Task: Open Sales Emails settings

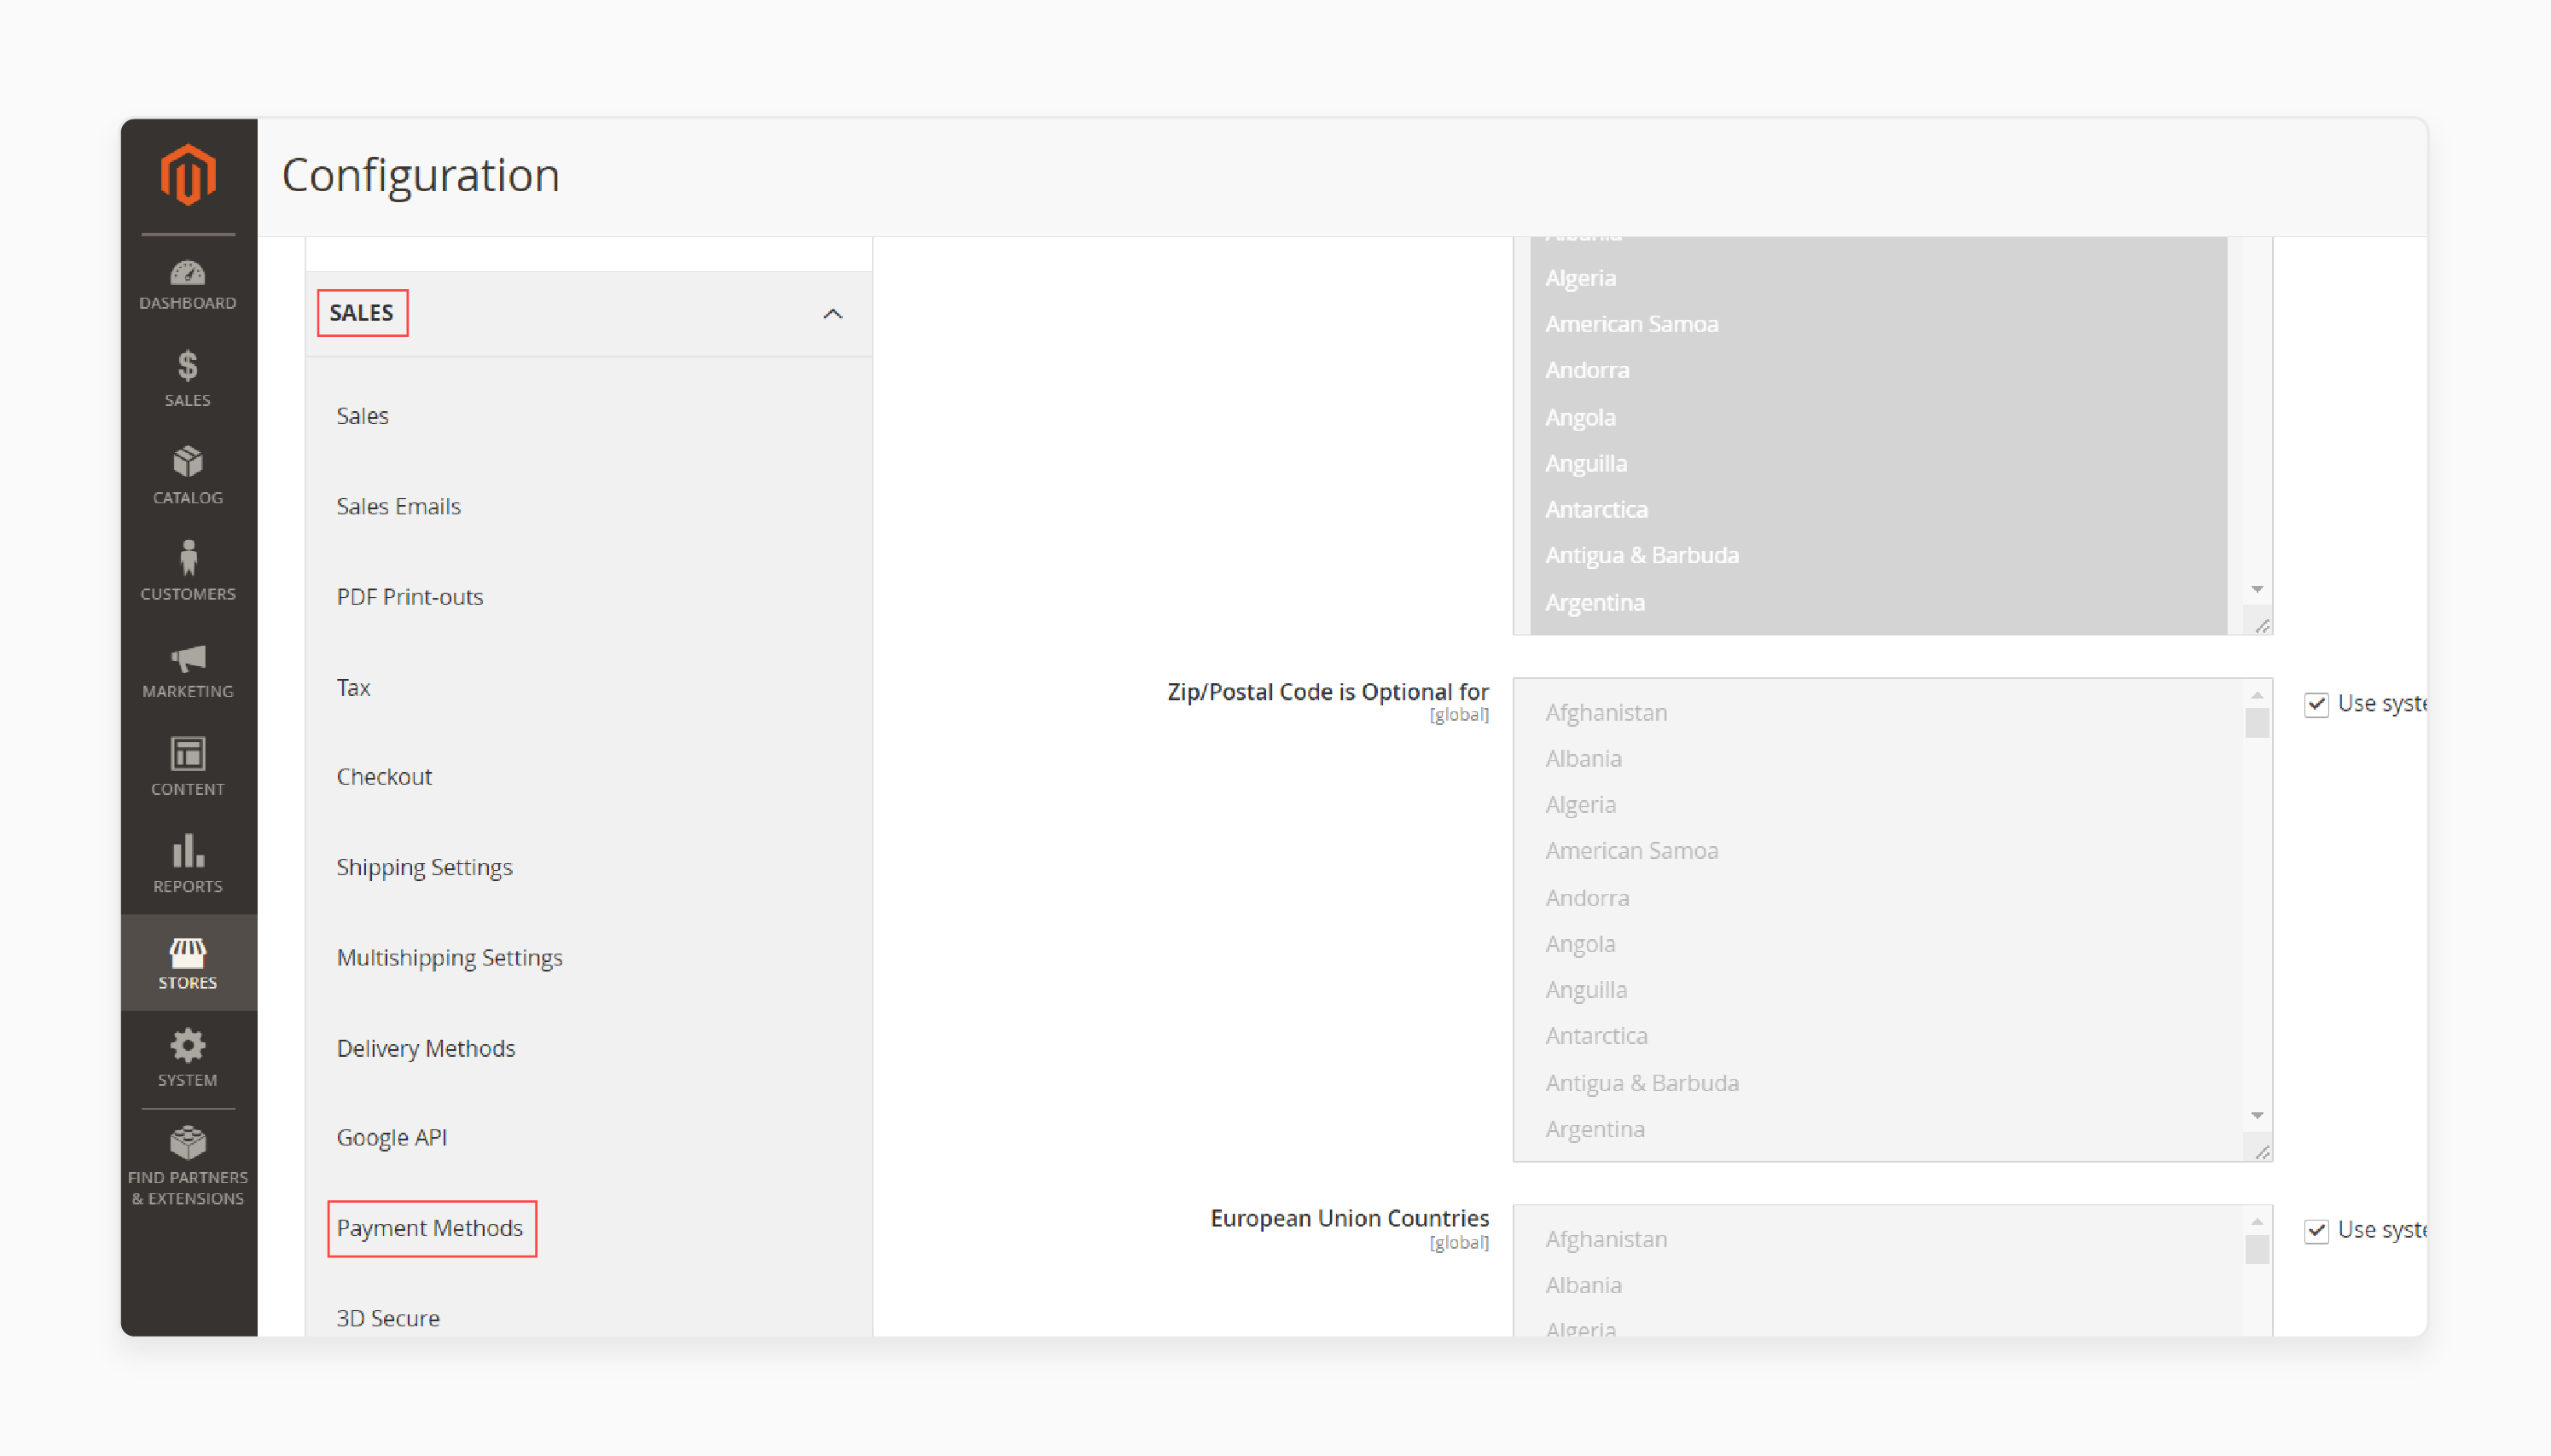Action: (x=399, y=507)
